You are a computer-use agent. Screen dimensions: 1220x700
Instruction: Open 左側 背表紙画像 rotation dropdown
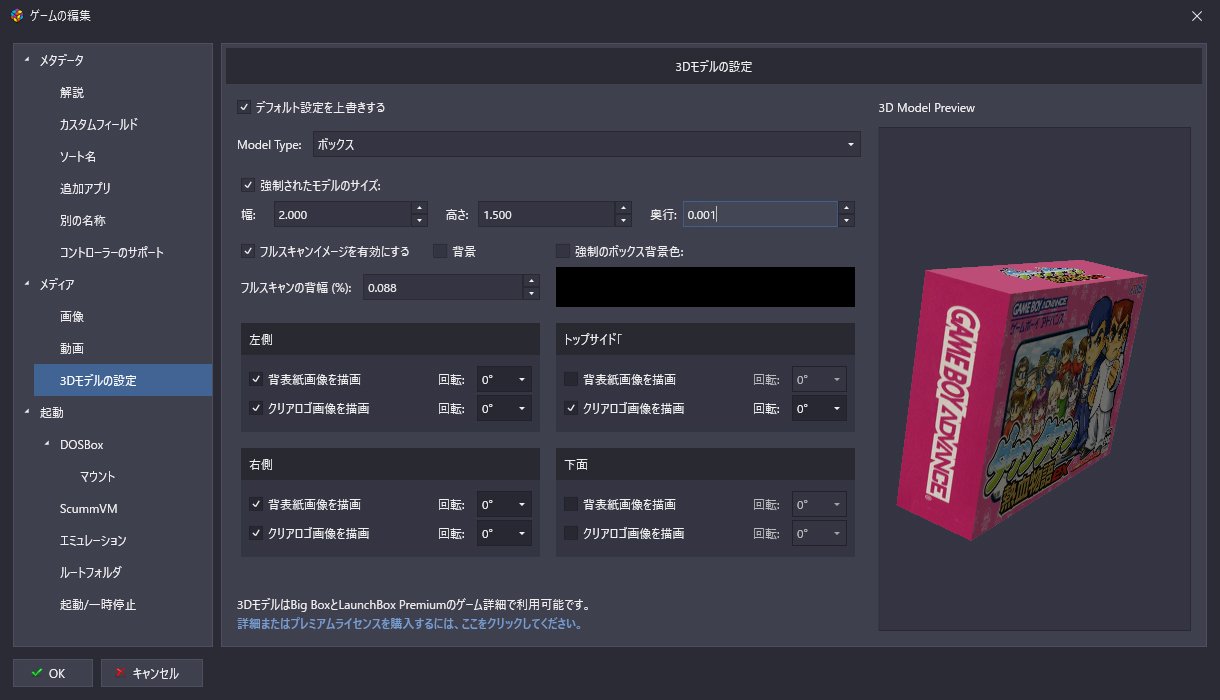click(504, 379)
